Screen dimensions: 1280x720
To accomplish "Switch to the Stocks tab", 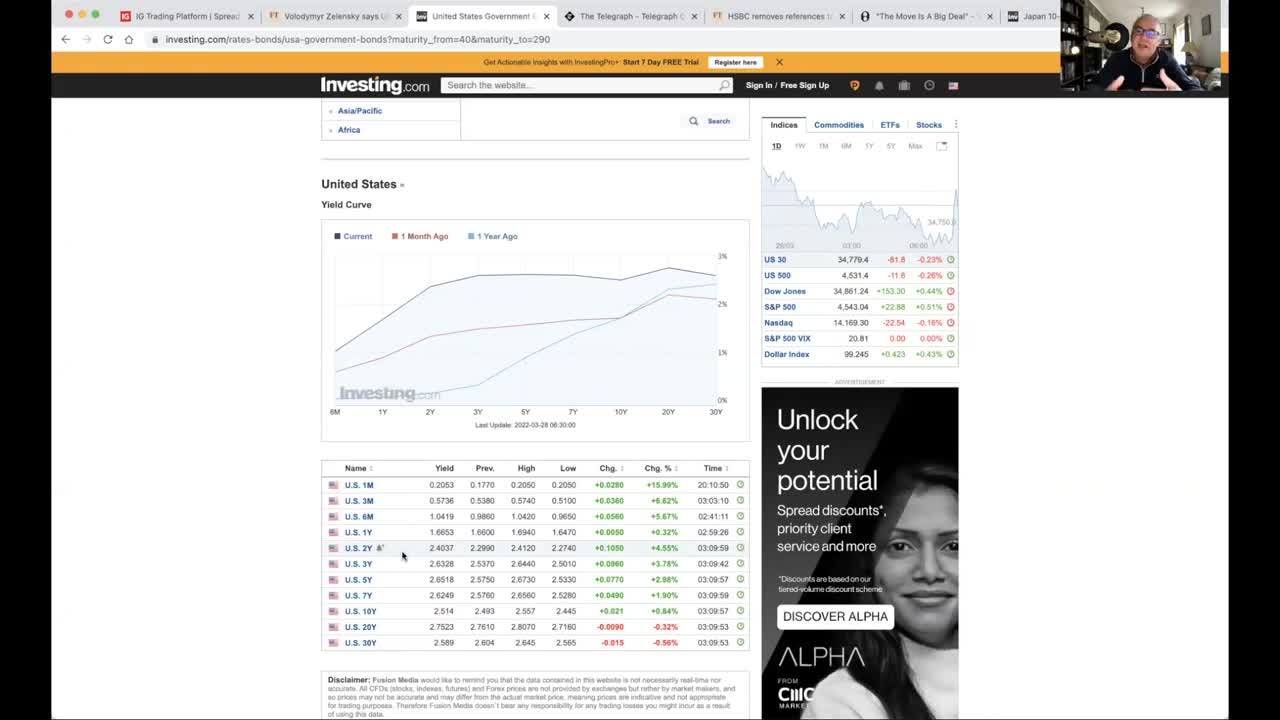I will 929,125.
